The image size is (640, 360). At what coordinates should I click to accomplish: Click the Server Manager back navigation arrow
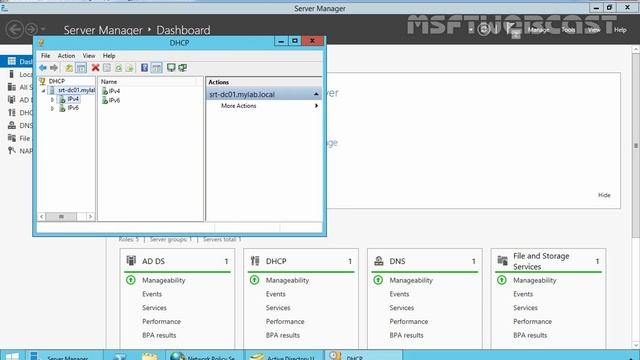click(15, 29)
